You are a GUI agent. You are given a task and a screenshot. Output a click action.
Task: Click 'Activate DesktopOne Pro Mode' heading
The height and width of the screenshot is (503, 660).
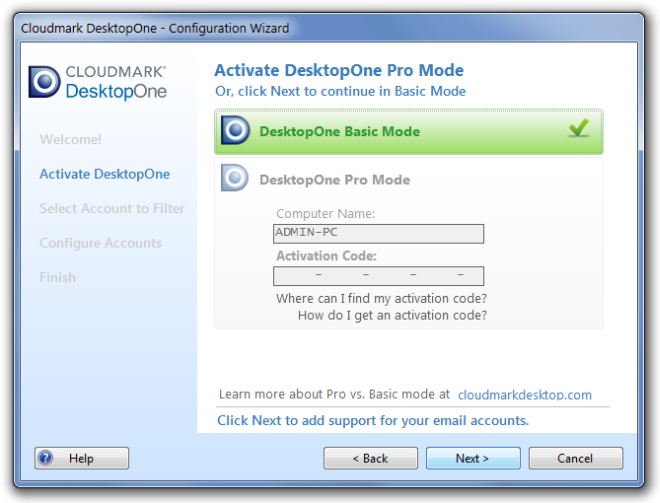click(x=339, y=70)
